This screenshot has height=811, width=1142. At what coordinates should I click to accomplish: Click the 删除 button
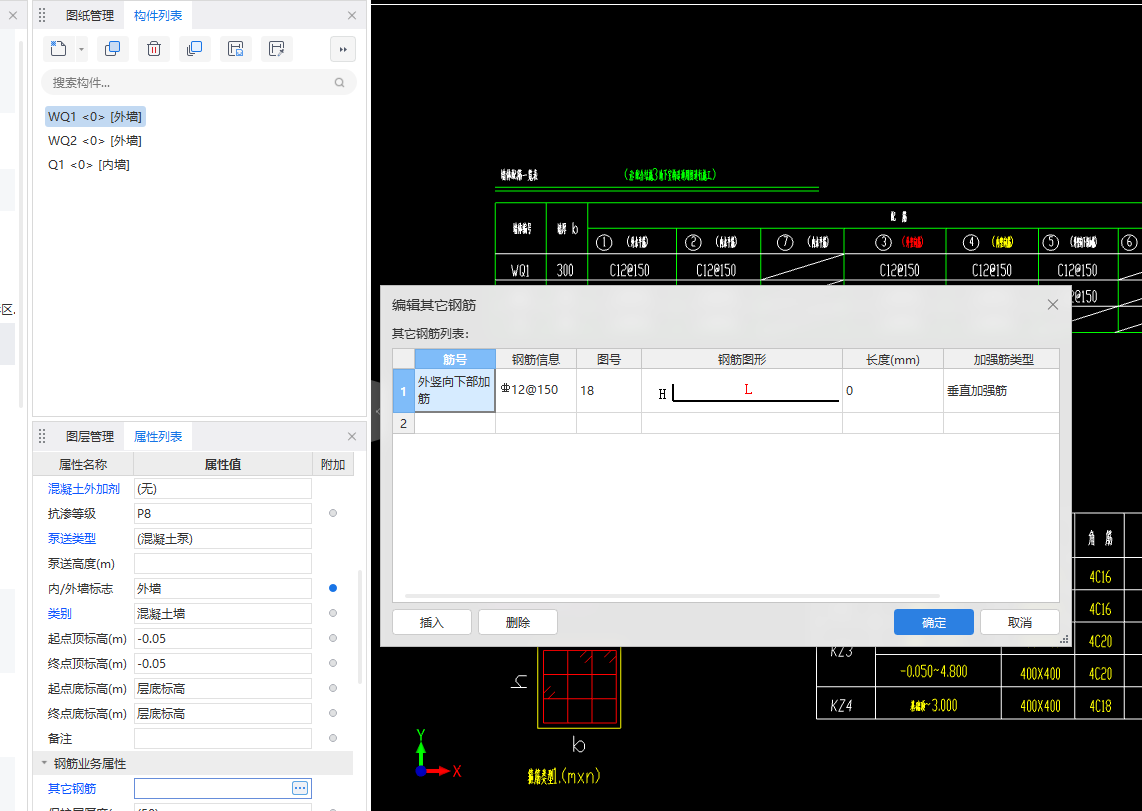coord(518,622)
